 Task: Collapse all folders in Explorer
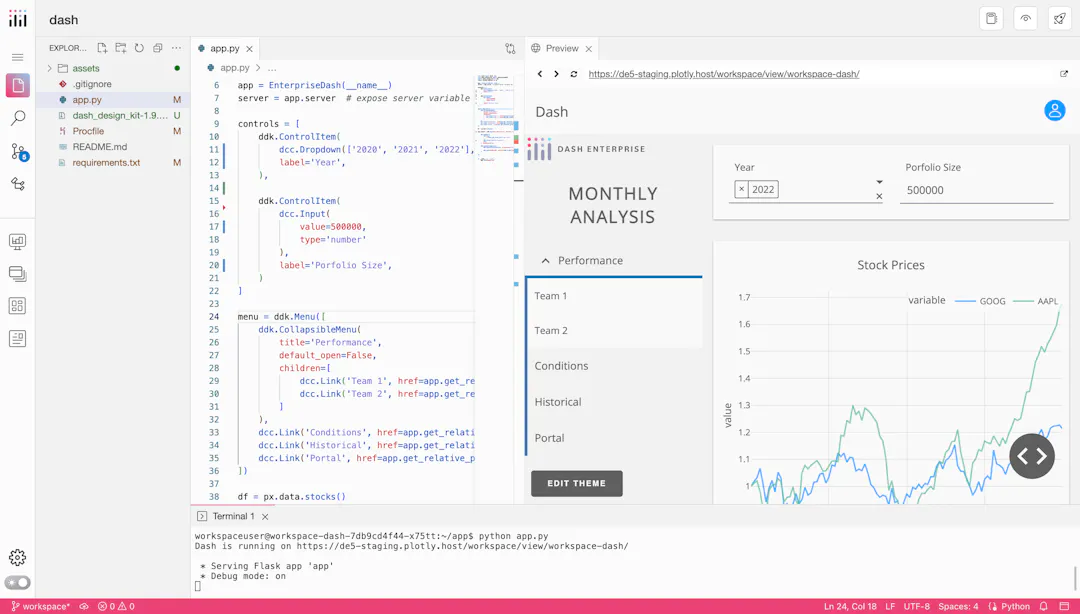(x=158, y=48)
